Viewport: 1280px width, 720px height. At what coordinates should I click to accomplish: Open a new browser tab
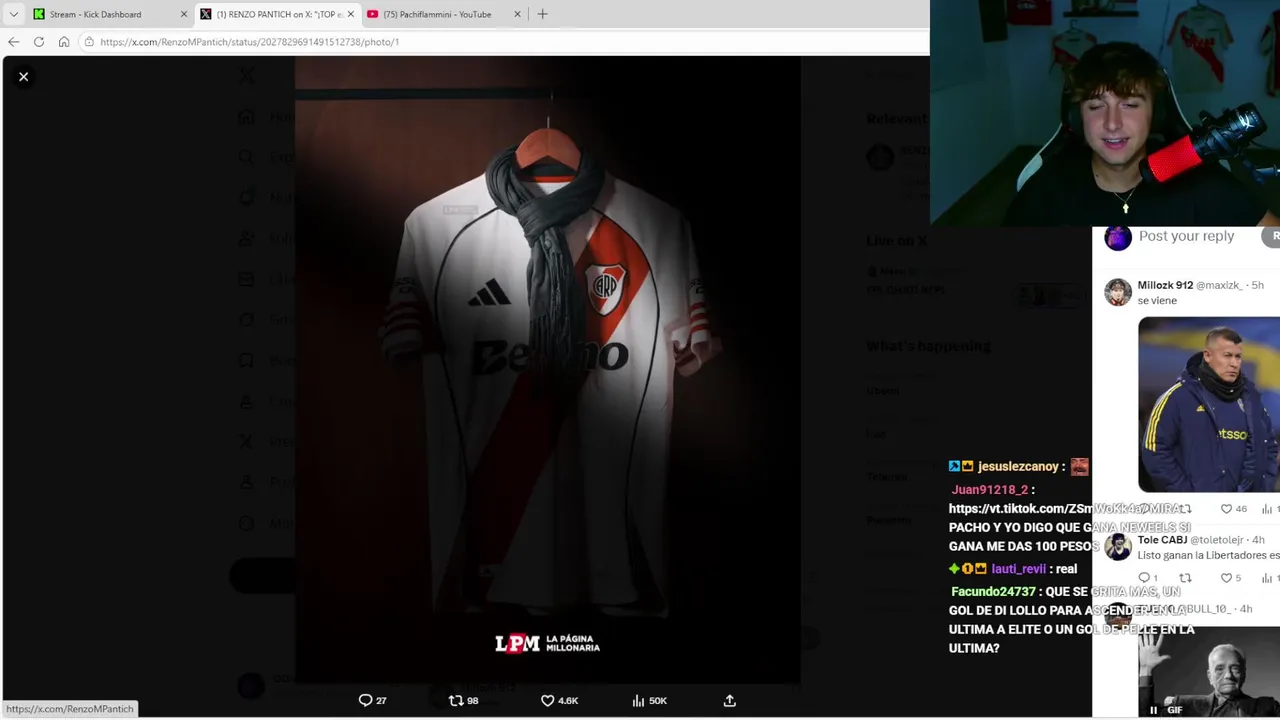click(x=542, y=14)
